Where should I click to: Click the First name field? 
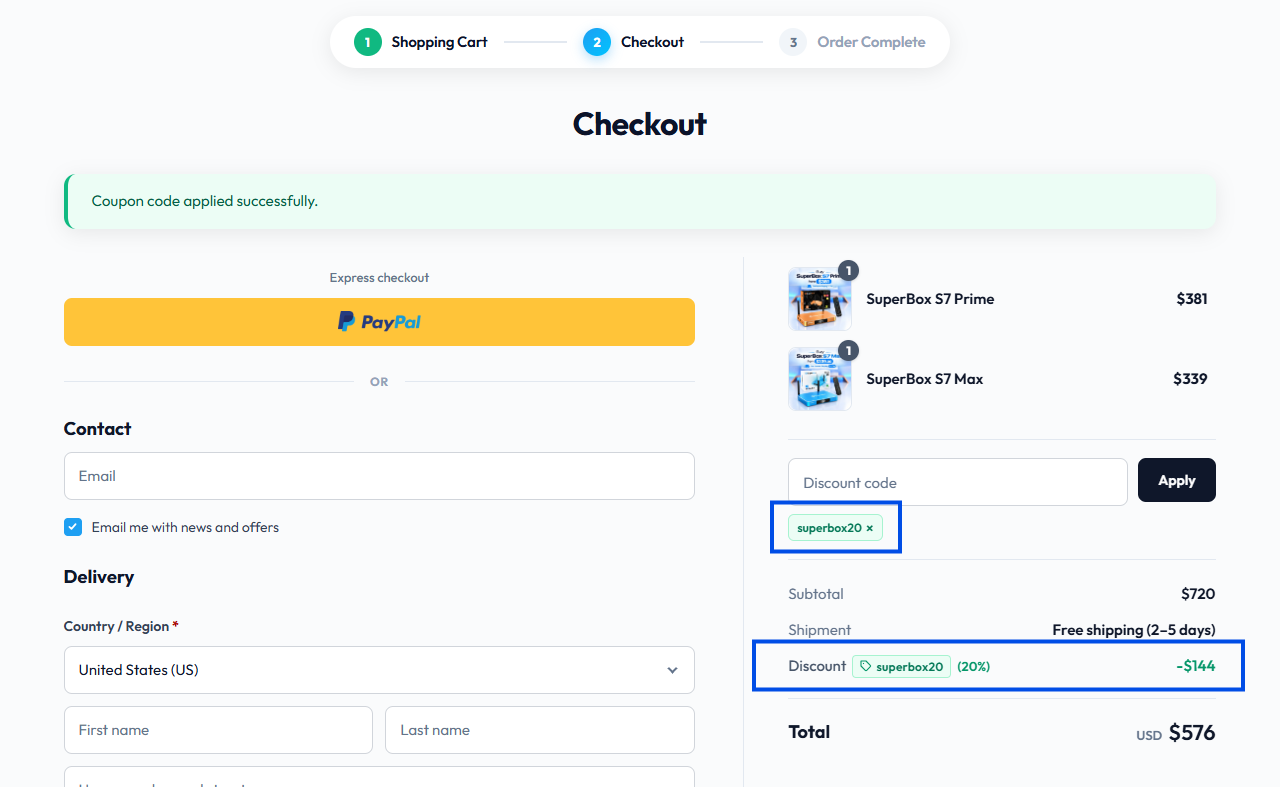click(x=218, y=730)
